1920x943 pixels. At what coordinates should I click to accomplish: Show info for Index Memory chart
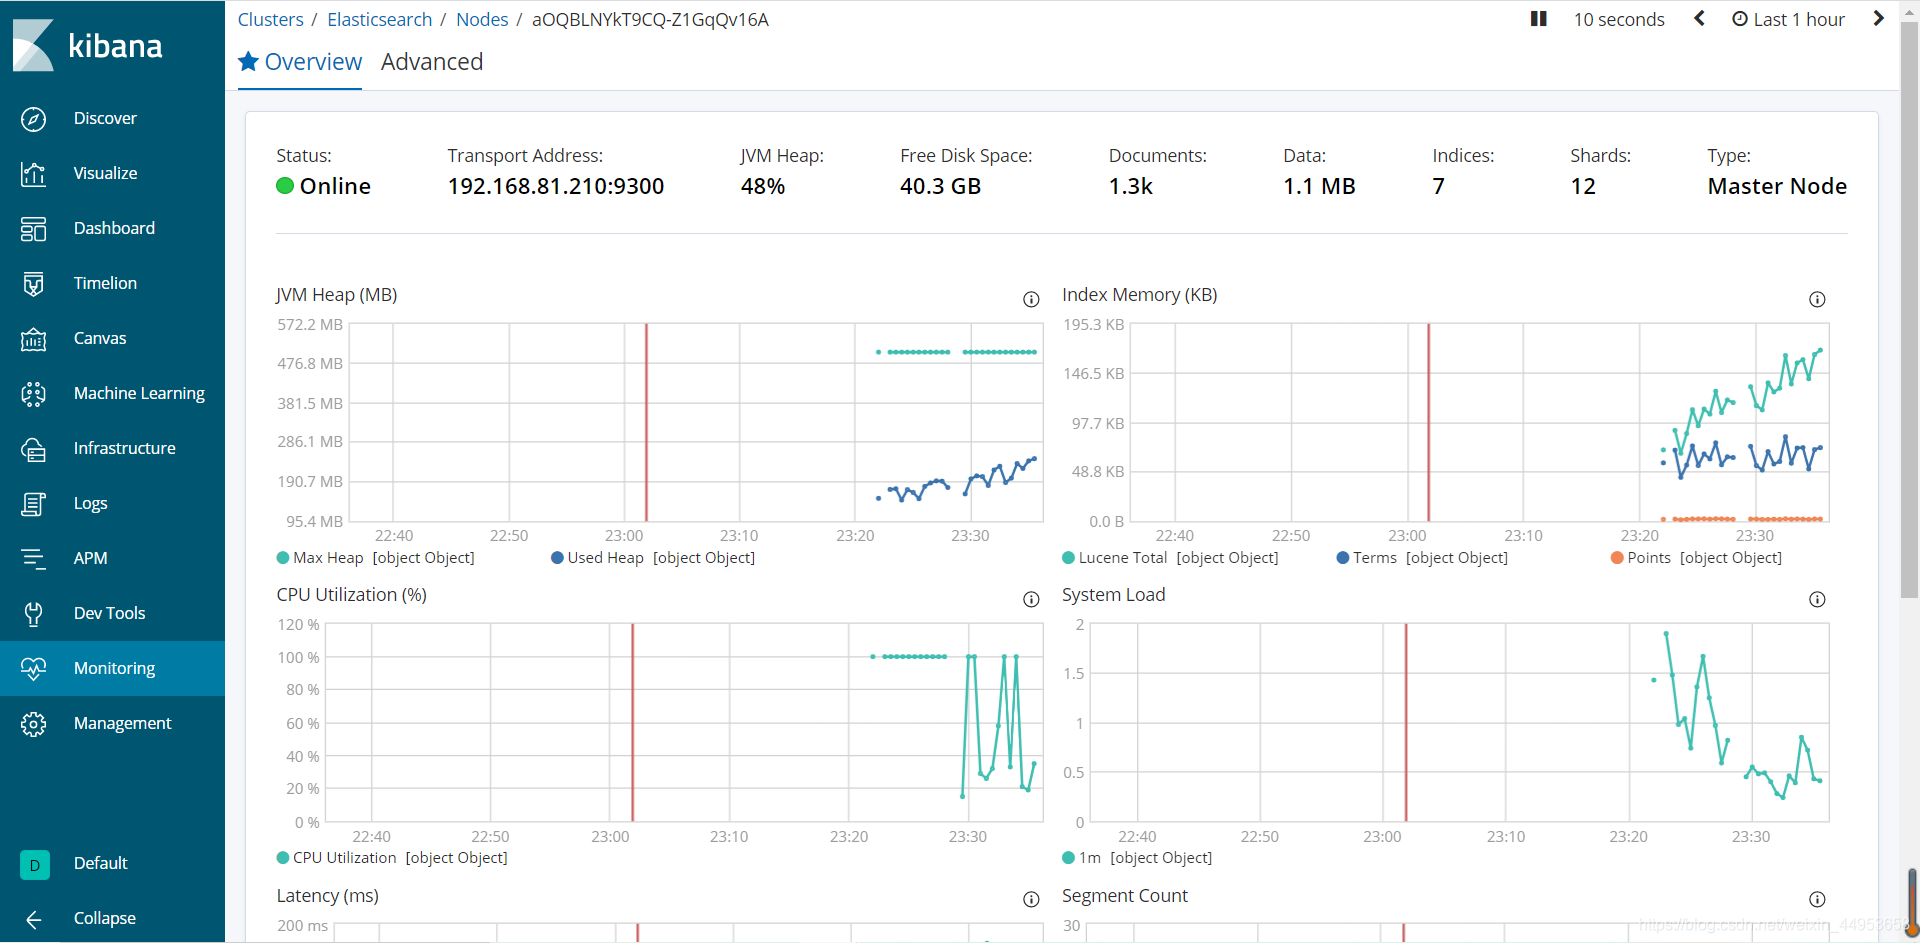click(1817, 299)
